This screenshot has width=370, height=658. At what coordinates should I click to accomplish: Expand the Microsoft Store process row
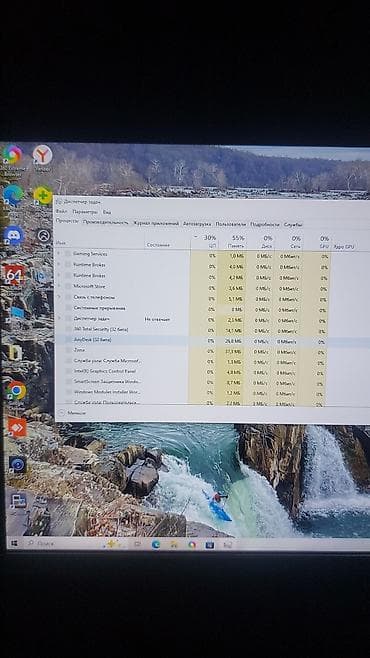[58, 286]
